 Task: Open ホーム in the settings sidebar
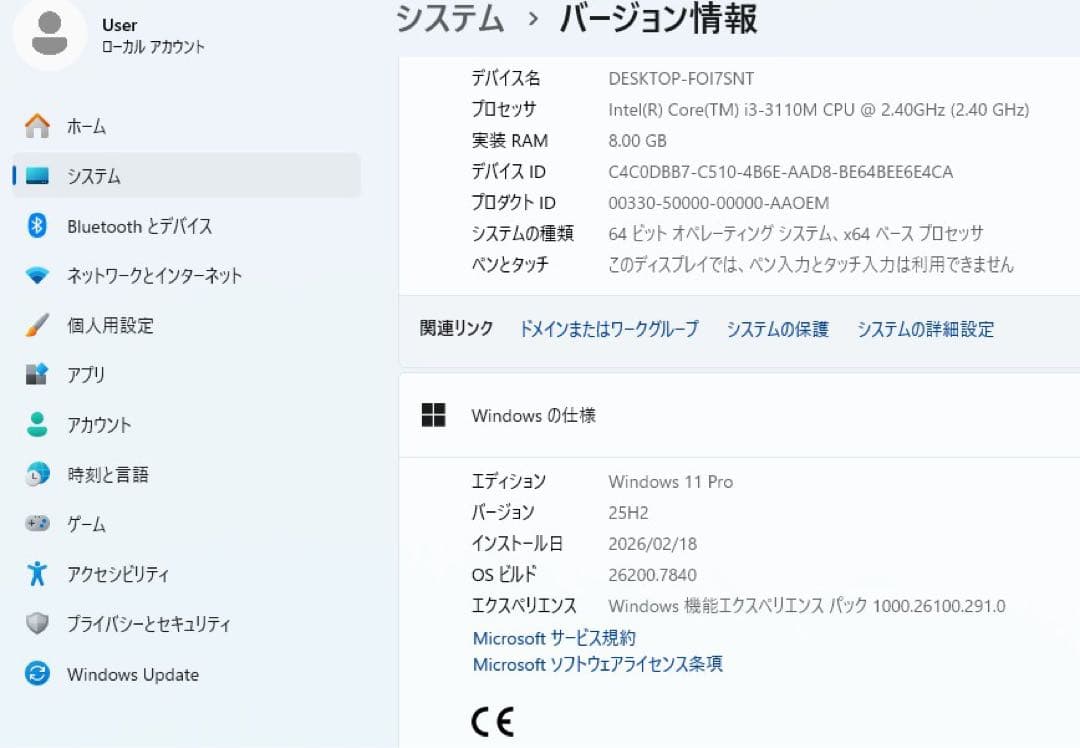(187, 126)
